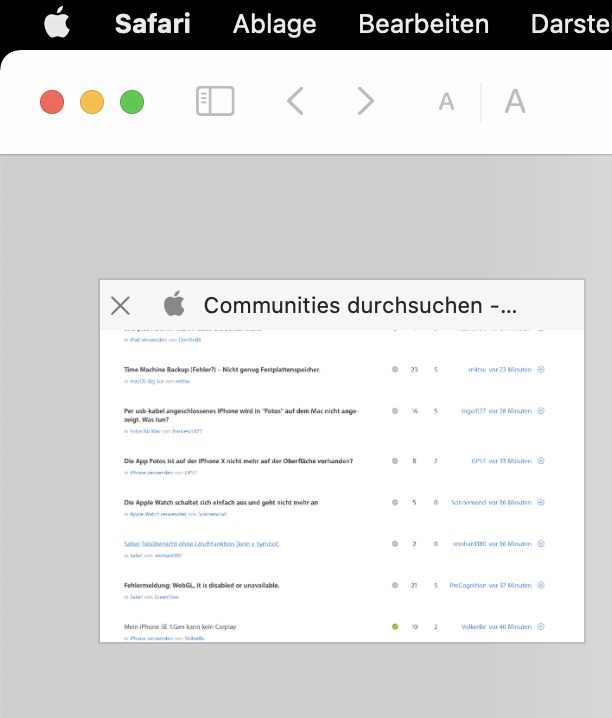Click plus icon in 'Die App Fotos' row
The width and height of the screenshot is (612, 718).
(541, 461)
